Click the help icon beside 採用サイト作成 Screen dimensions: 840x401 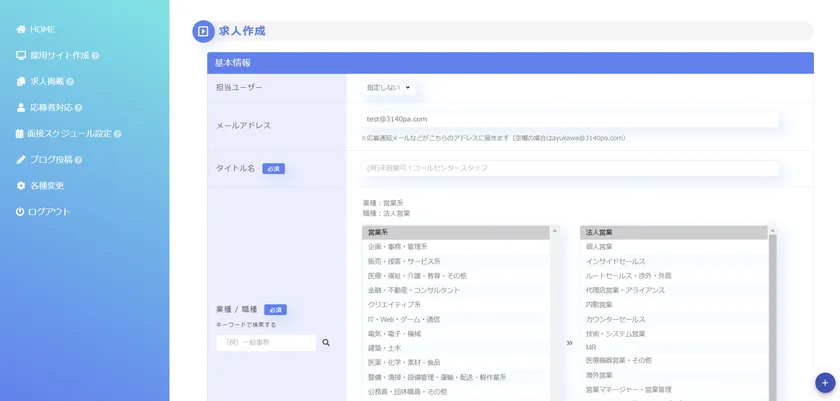pos(95,56)
